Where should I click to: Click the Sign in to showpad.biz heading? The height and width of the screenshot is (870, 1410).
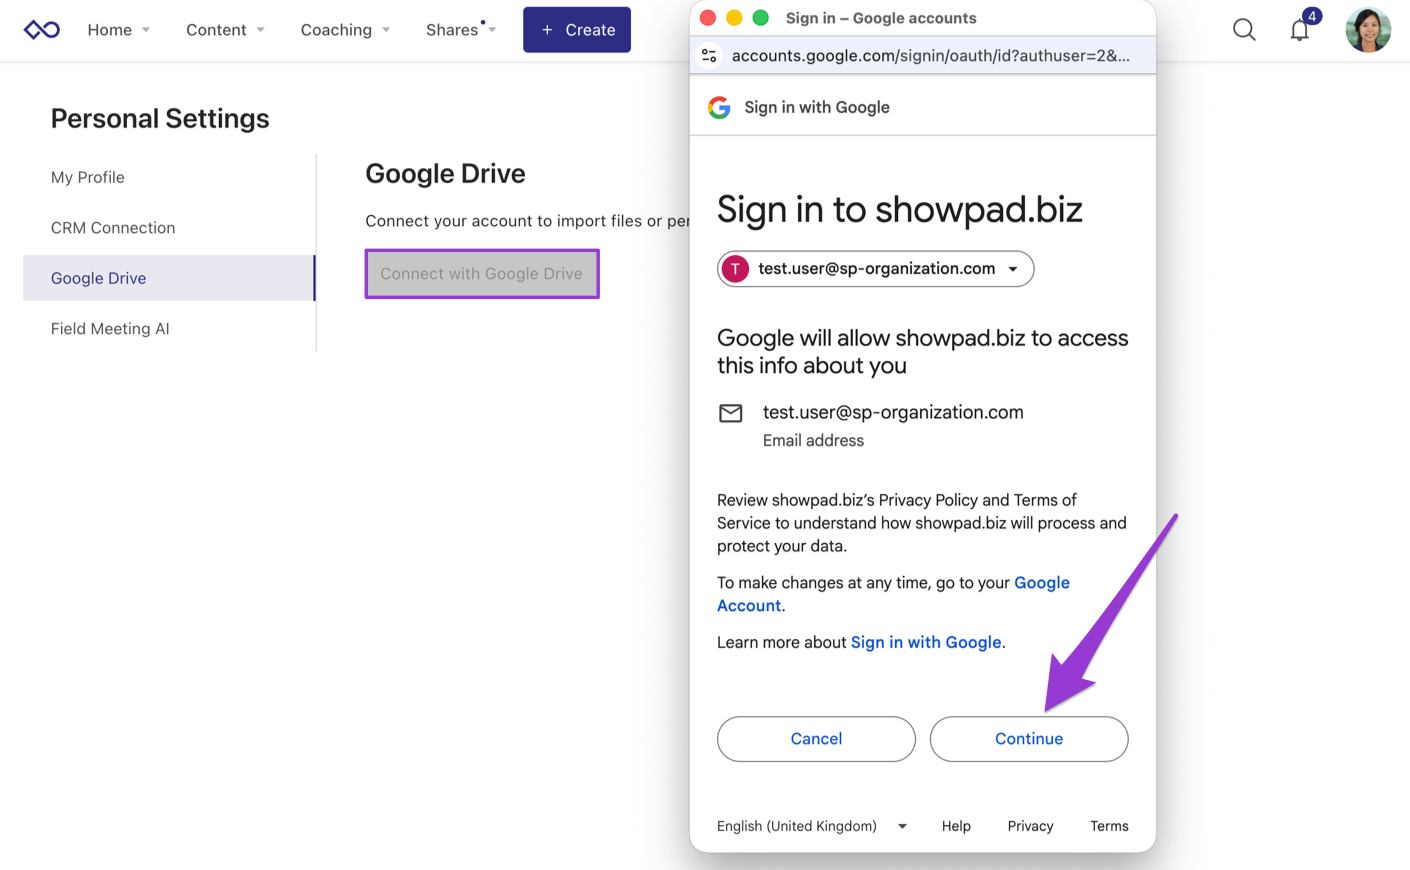900,210
